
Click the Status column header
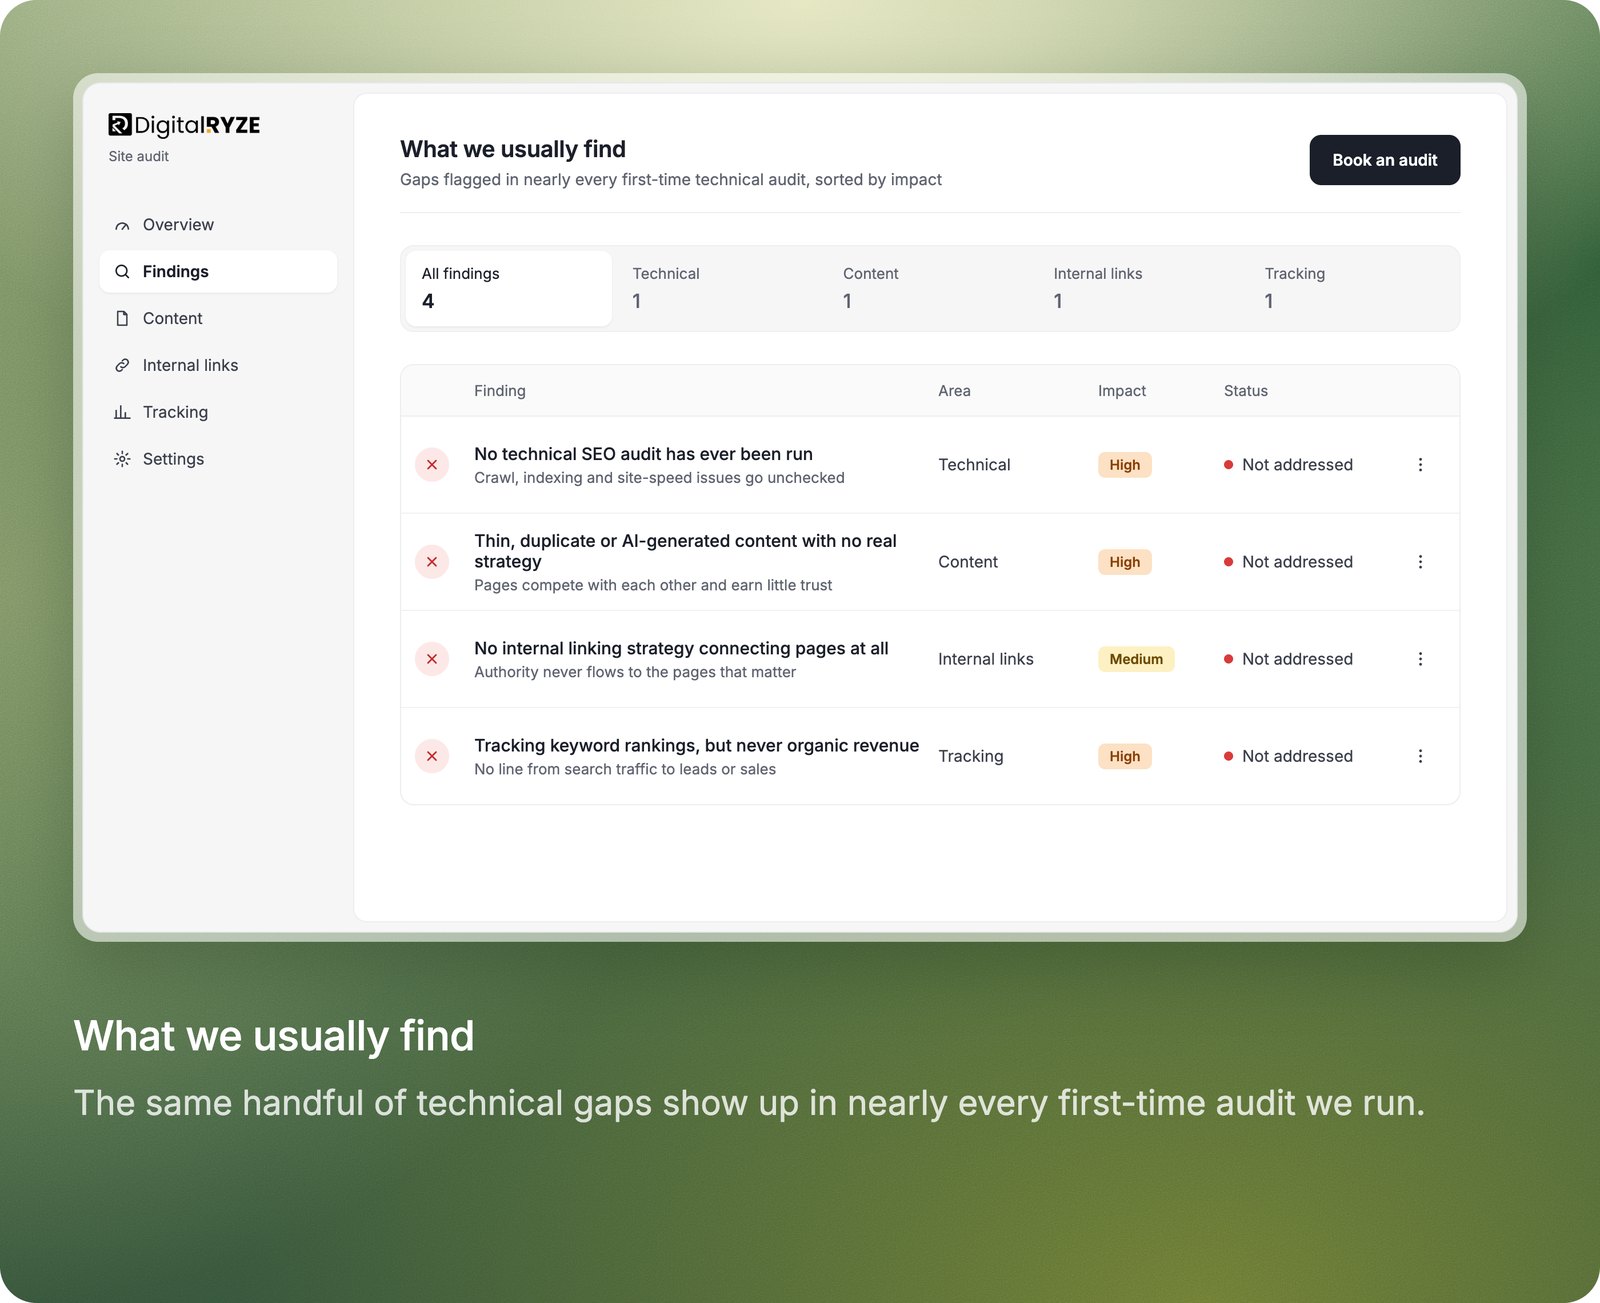[x=1246, y=391]
